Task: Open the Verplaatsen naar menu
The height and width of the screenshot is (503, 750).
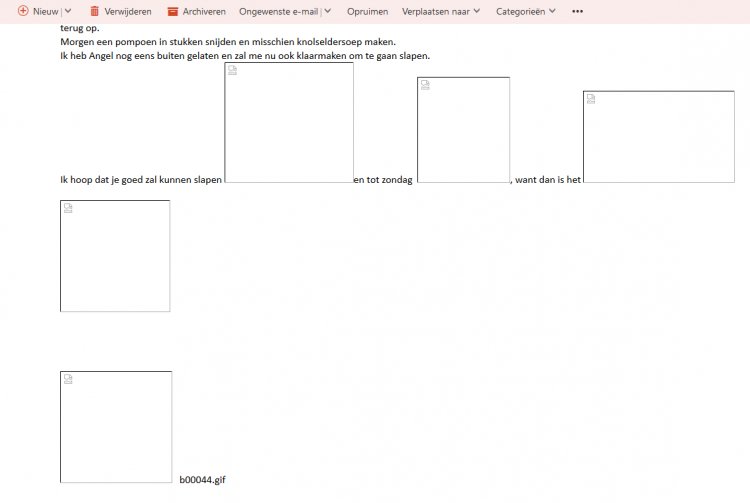Action: point(440,11)
